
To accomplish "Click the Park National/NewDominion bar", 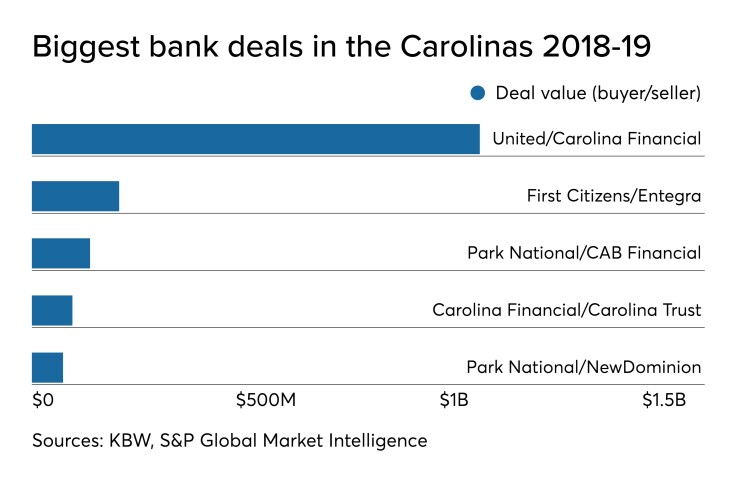I will (47, 367).
